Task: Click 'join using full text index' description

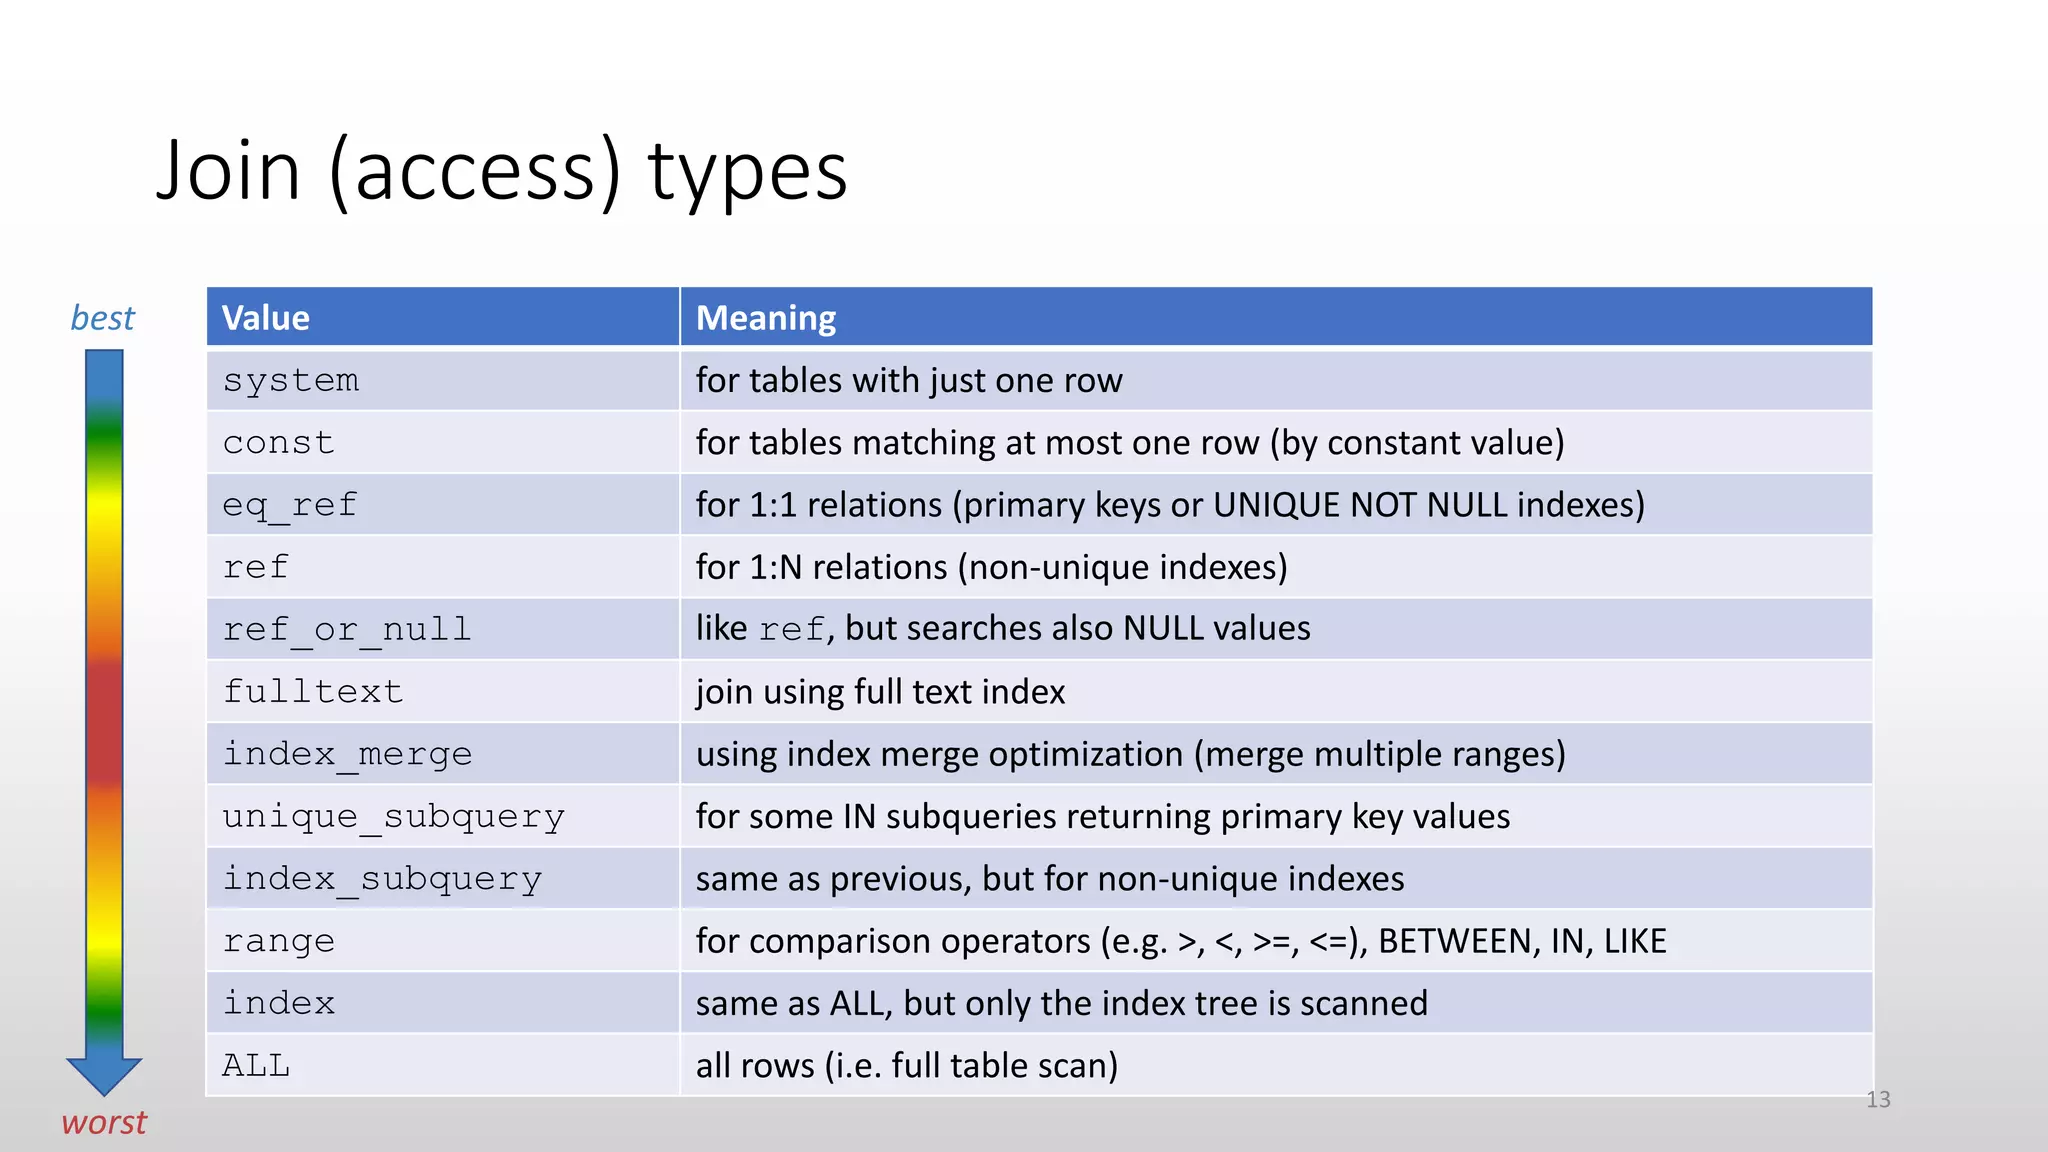Action: click(880, 691)
